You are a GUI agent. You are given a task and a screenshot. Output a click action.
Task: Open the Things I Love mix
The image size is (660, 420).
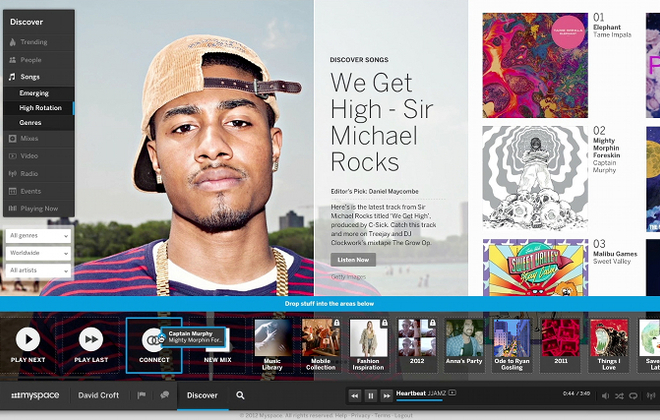609,346
